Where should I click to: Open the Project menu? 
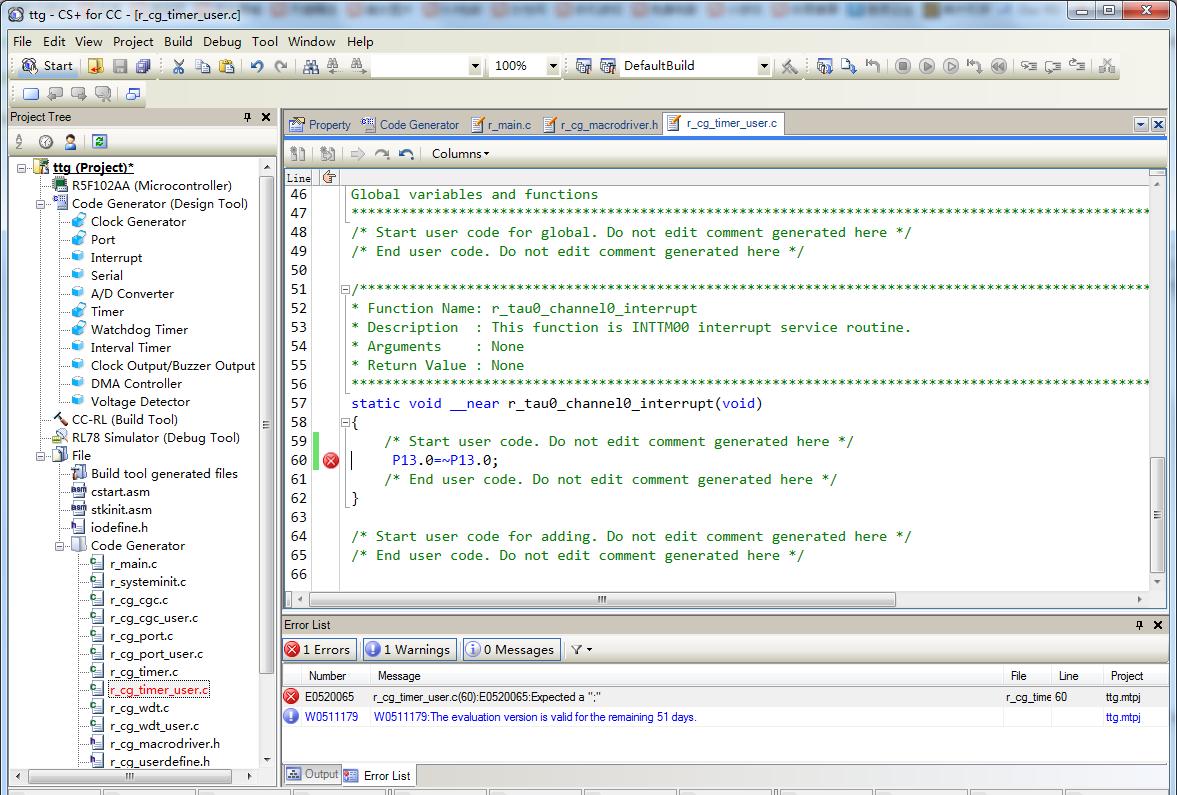pos(133,41)
